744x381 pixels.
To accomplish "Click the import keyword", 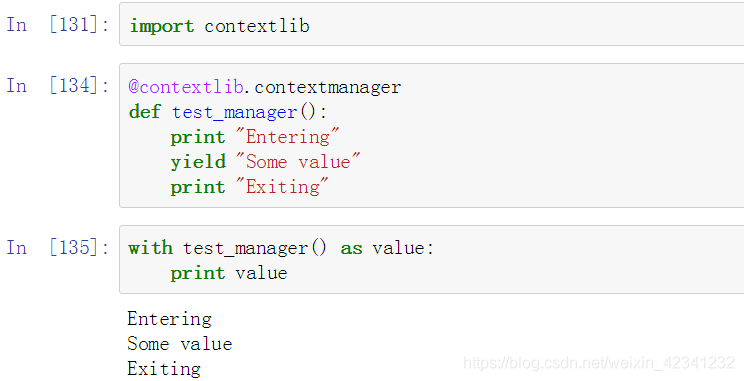I will click(162, 26).
